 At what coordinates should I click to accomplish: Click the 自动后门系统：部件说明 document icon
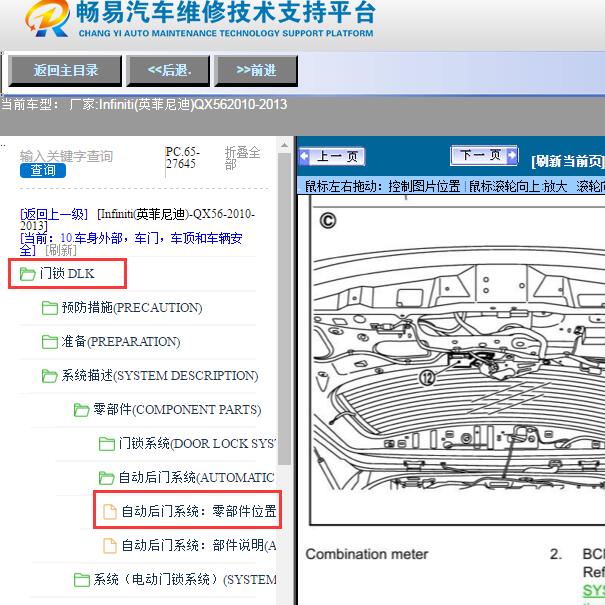coord(110,546)
